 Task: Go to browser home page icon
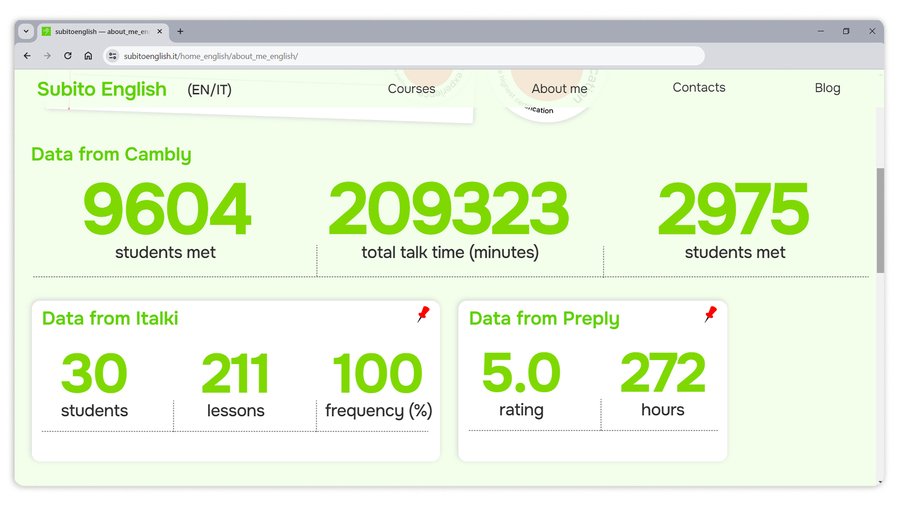tap(88, 56)
